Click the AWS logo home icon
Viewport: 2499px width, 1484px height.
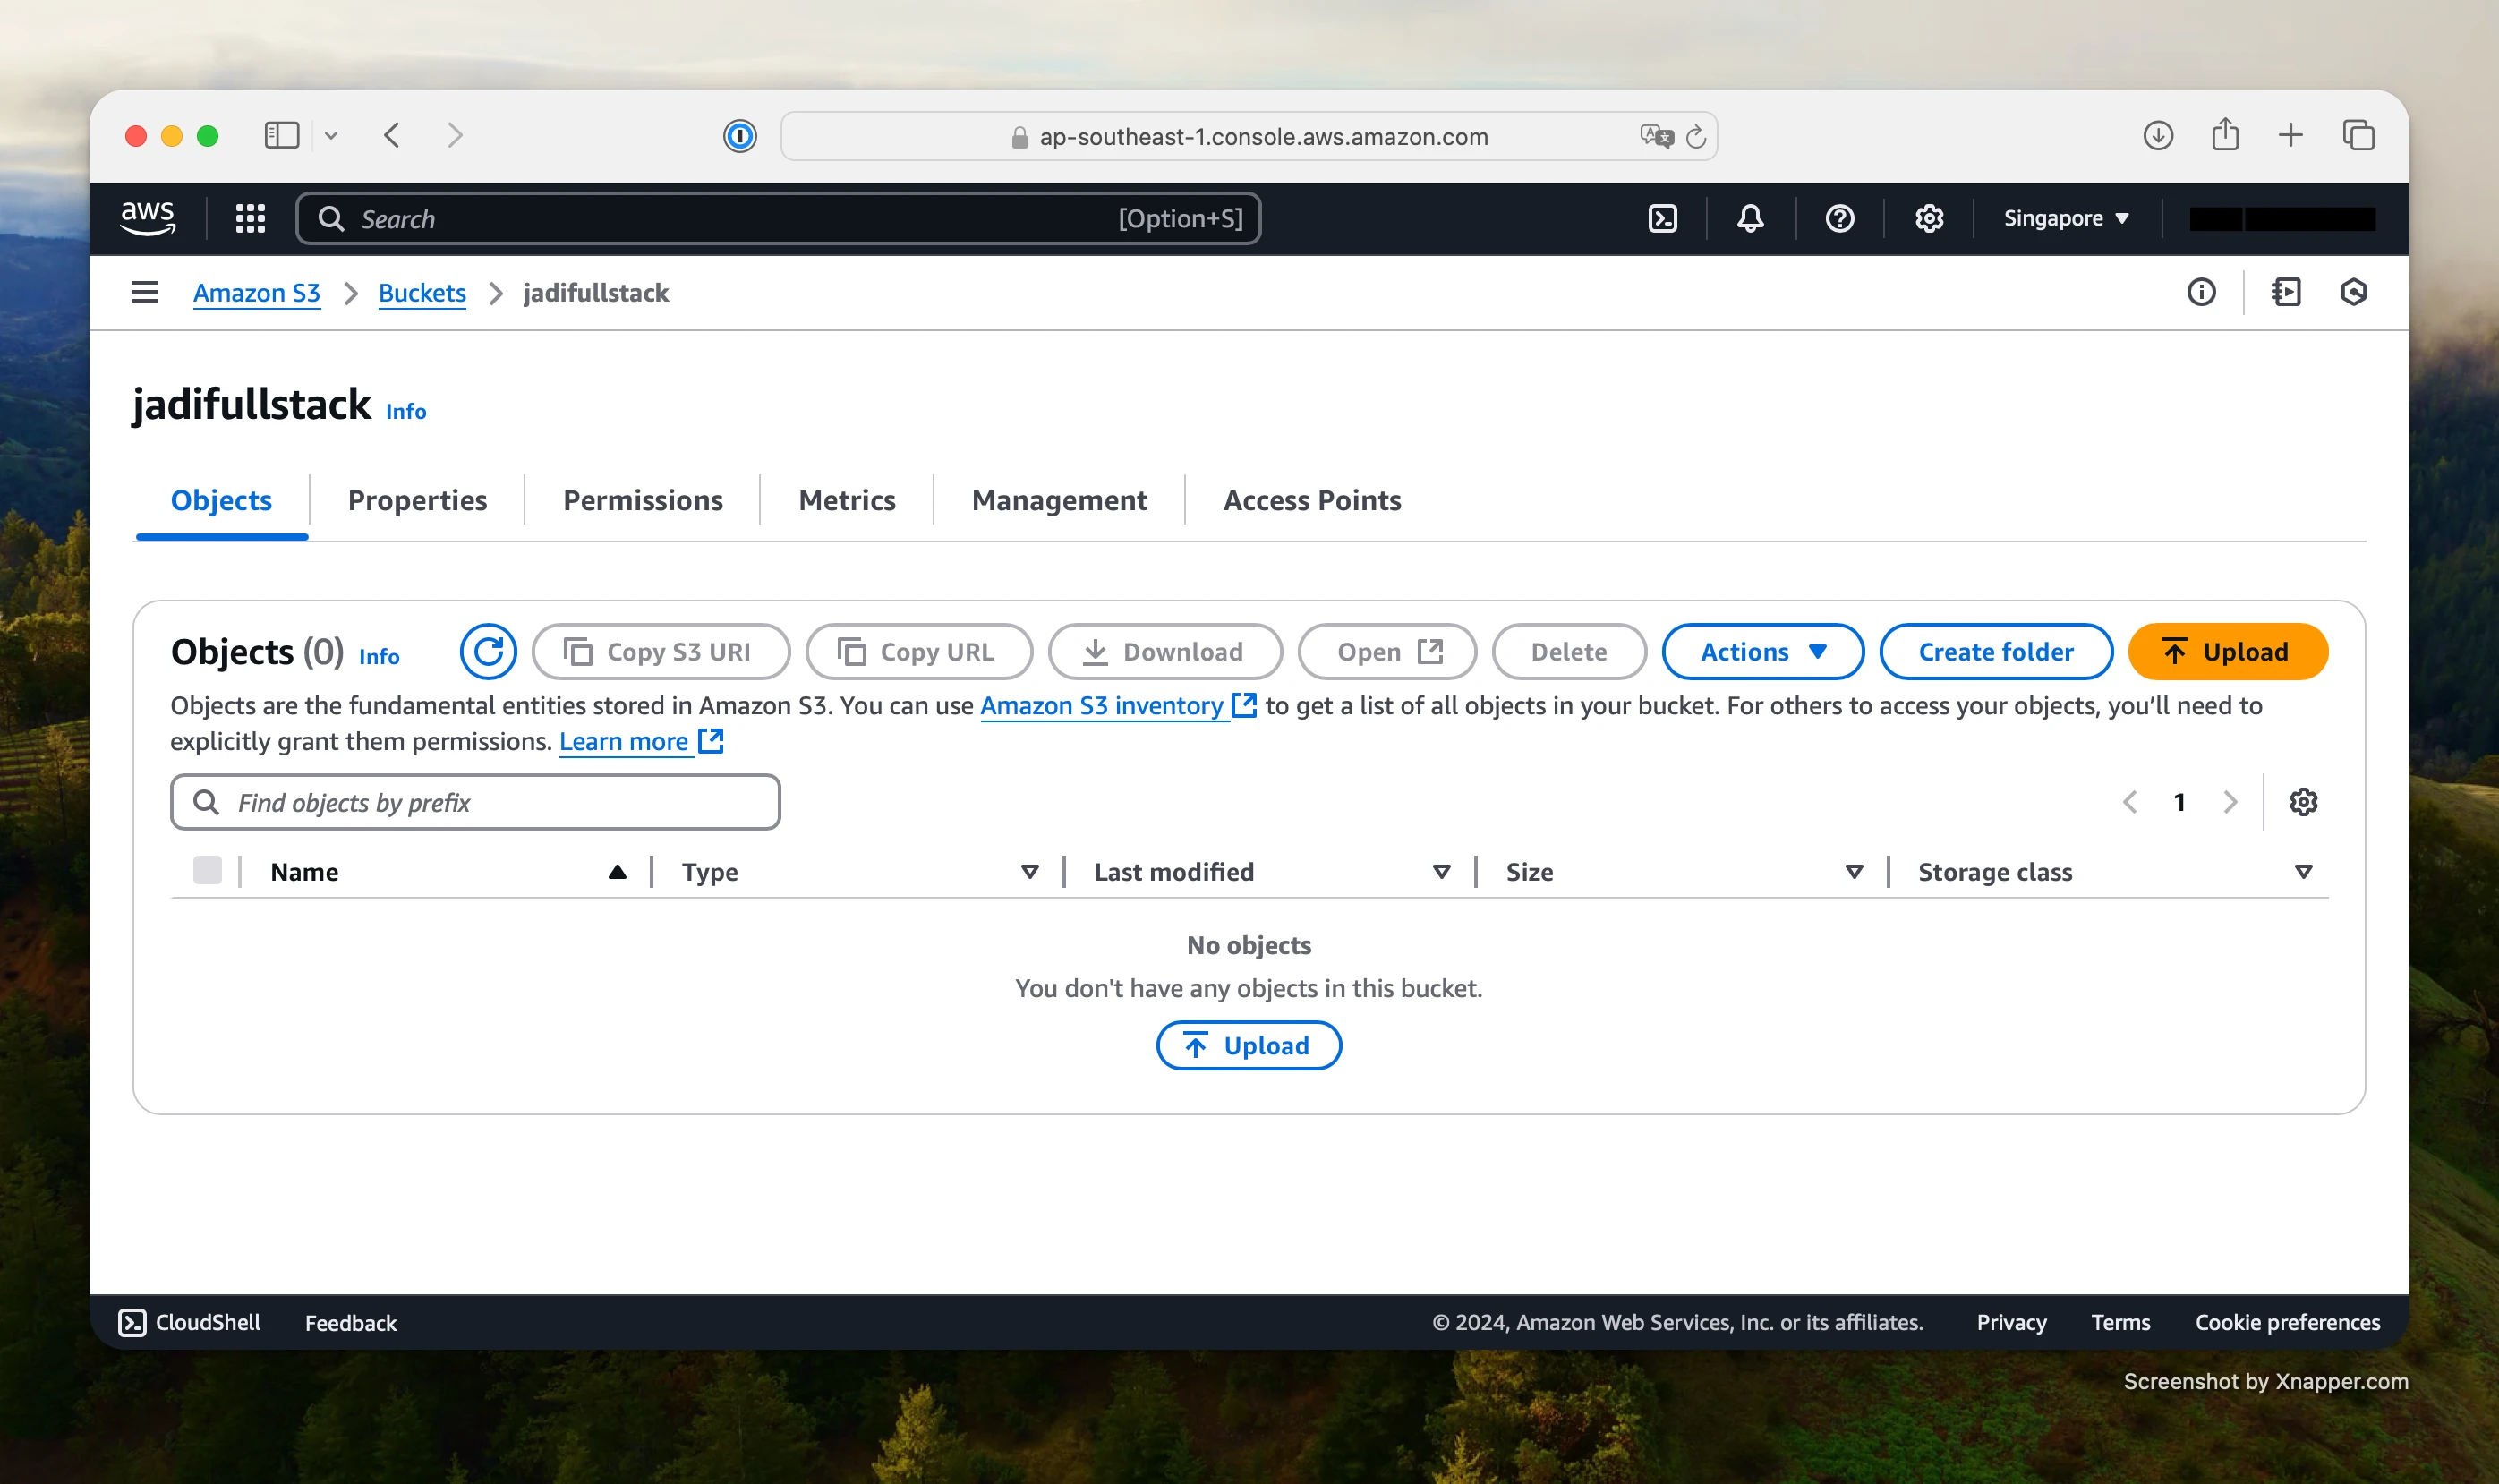coord(148,218)
